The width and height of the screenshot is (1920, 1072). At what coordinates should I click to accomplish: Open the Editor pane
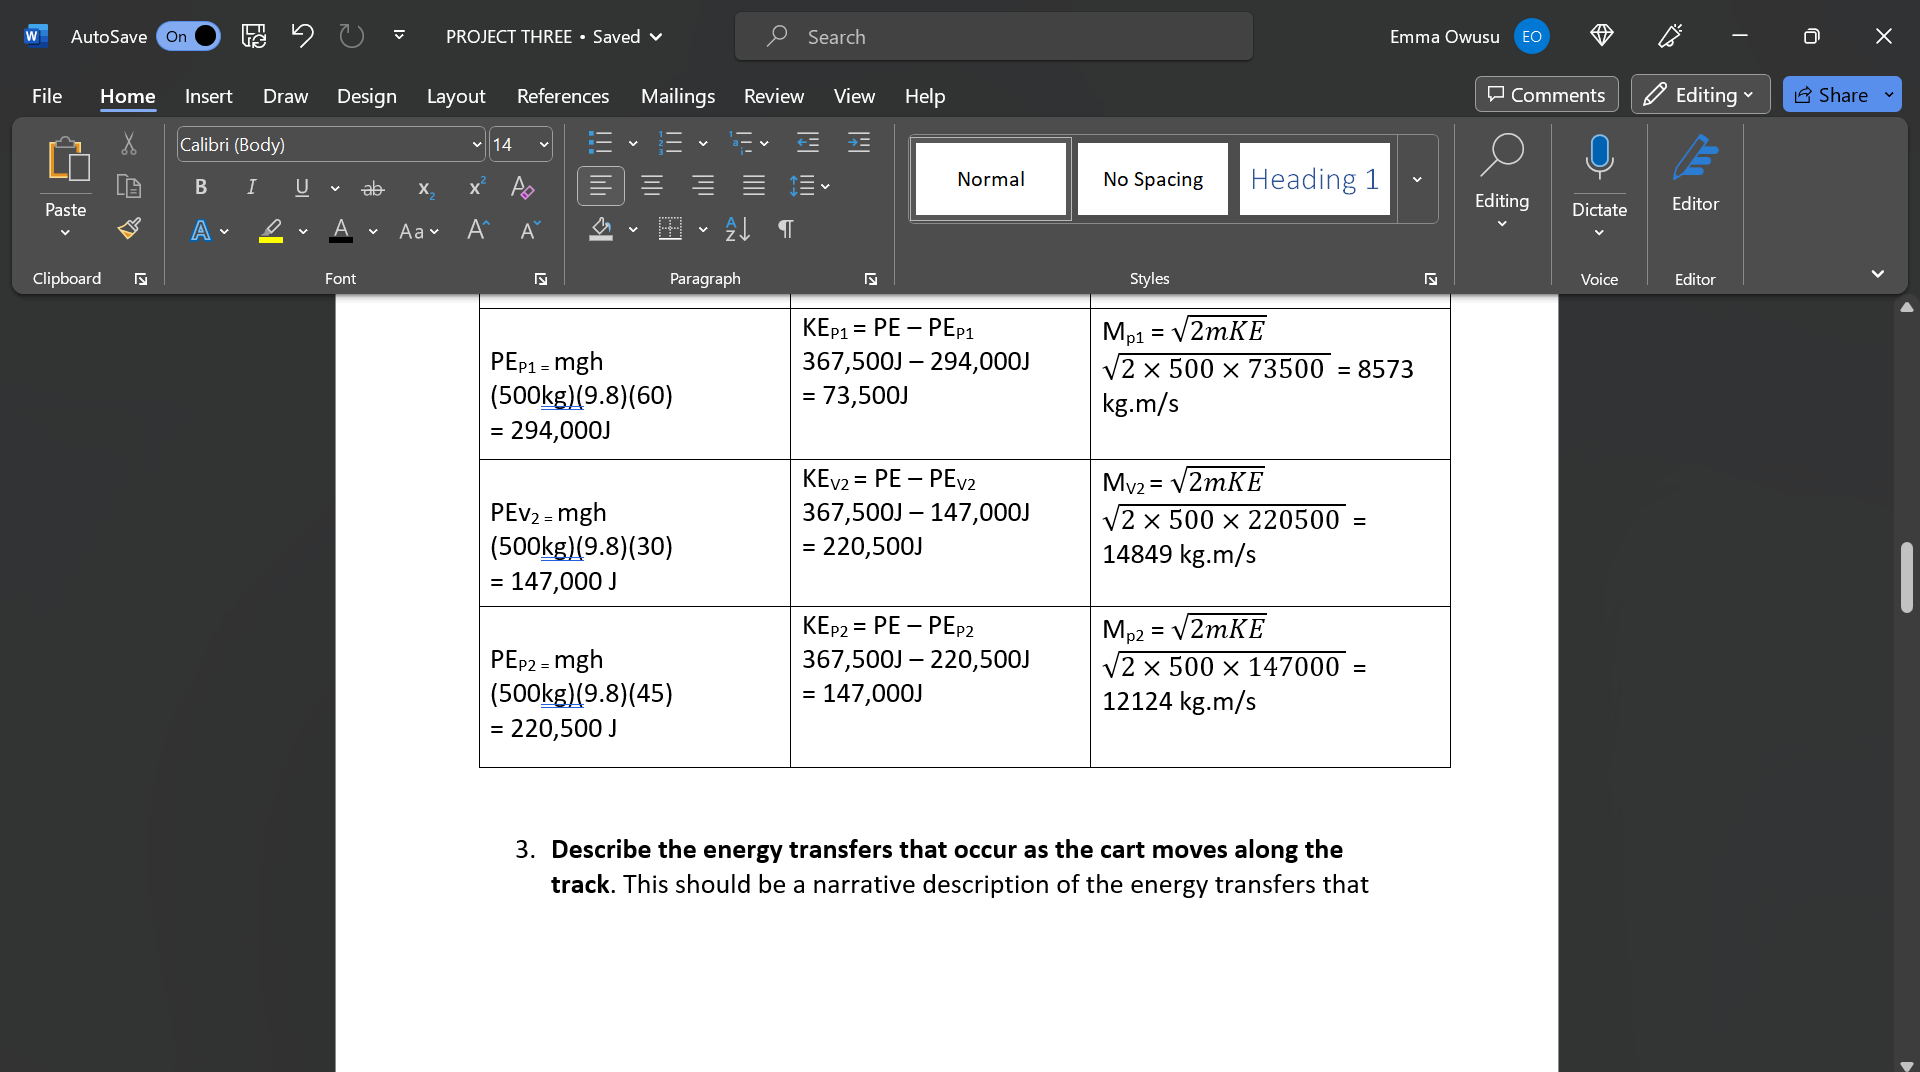coord(1694,180)
